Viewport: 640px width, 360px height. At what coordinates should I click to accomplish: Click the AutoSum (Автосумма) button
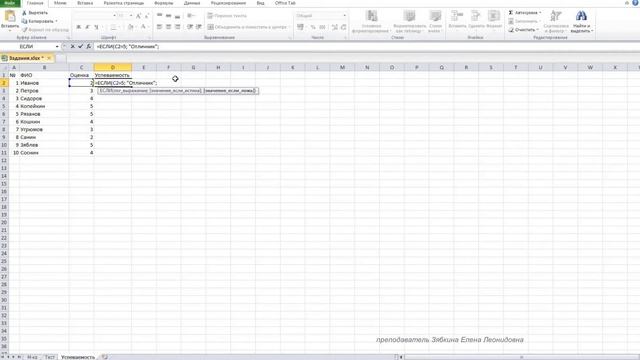[525, 13]
